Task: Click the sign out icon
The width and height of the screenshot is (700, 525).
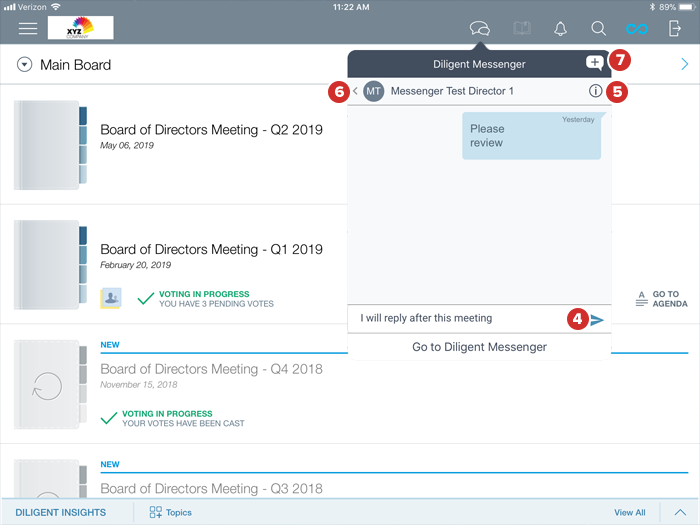Action: (x=675, y=29)
